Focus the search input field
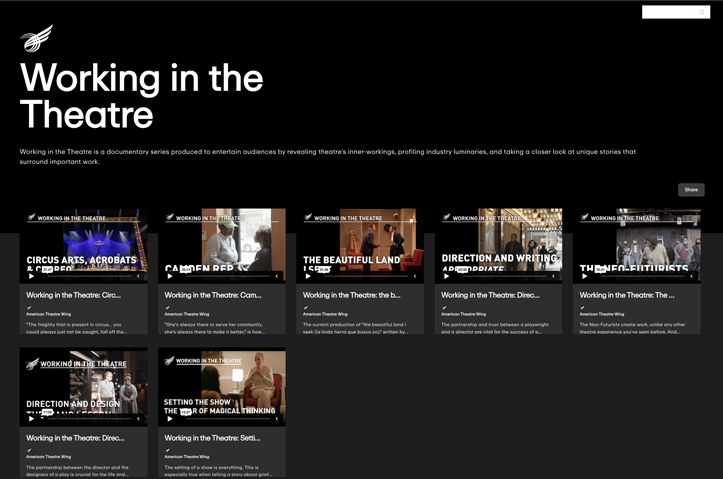 tap(676, 12)
